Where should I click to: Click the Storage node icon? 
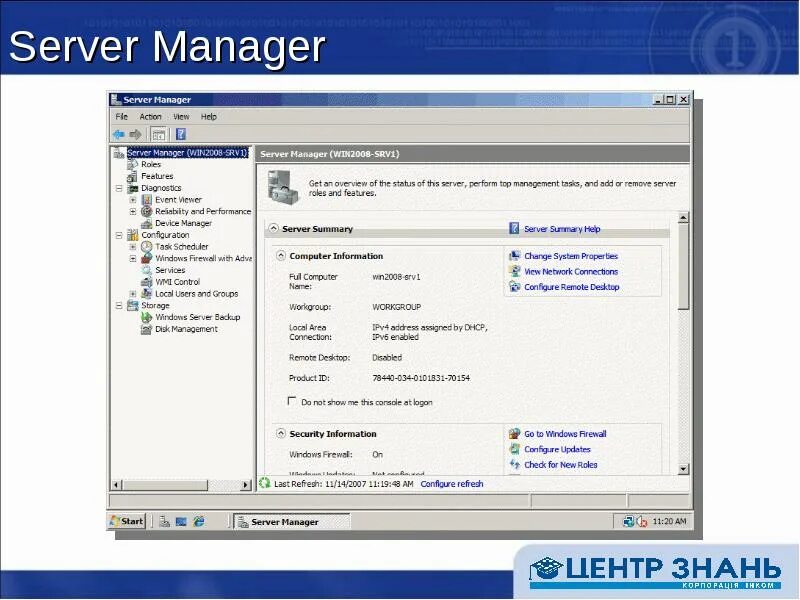[133, 306]
